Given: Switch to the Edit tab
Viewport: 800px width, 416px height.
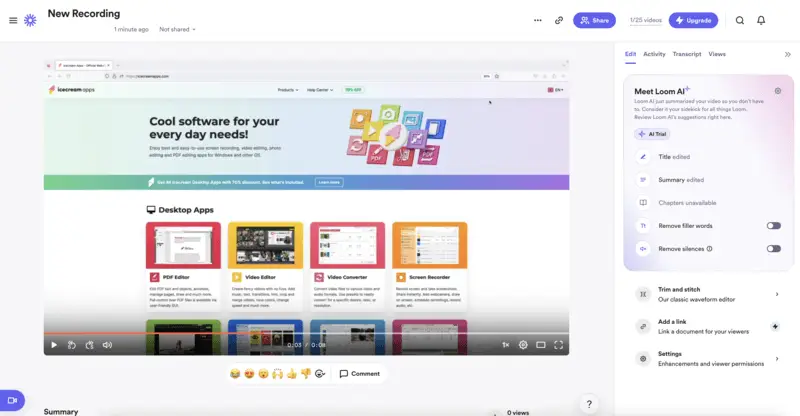Looking at the screenshot, I should 631,54.
